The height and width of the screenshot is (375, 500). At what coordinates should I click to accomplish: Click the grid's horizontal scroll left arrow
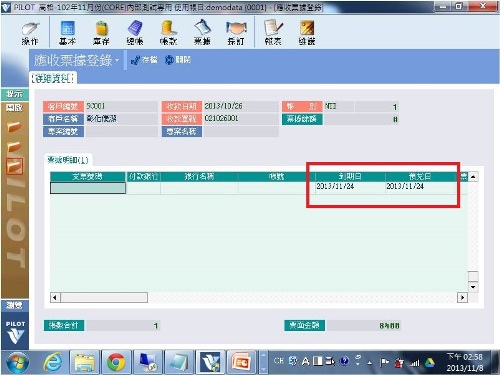pyautogui.click(x=55, y=297)
